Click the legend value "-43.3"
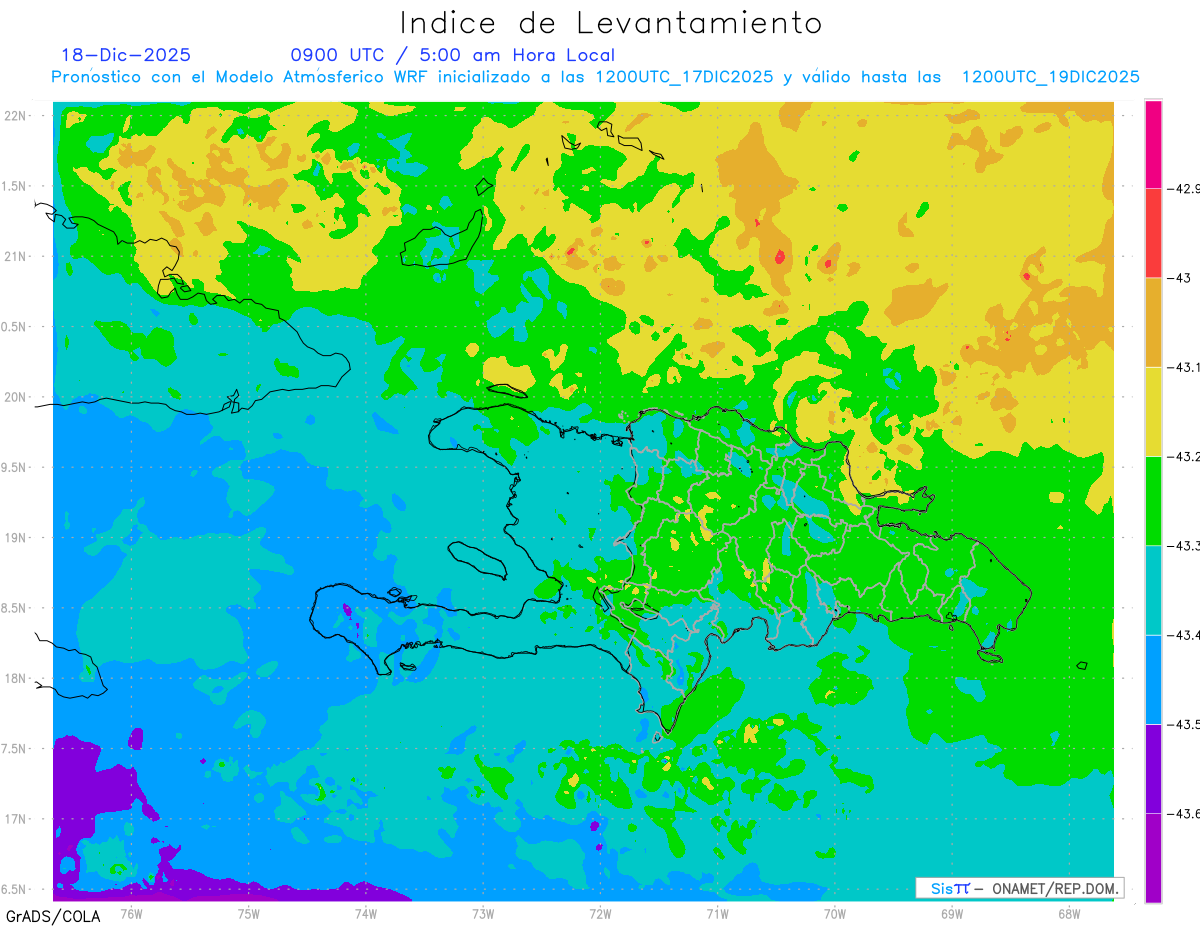The height and width of the screenshot is (927, 1200). point(1185,545)
